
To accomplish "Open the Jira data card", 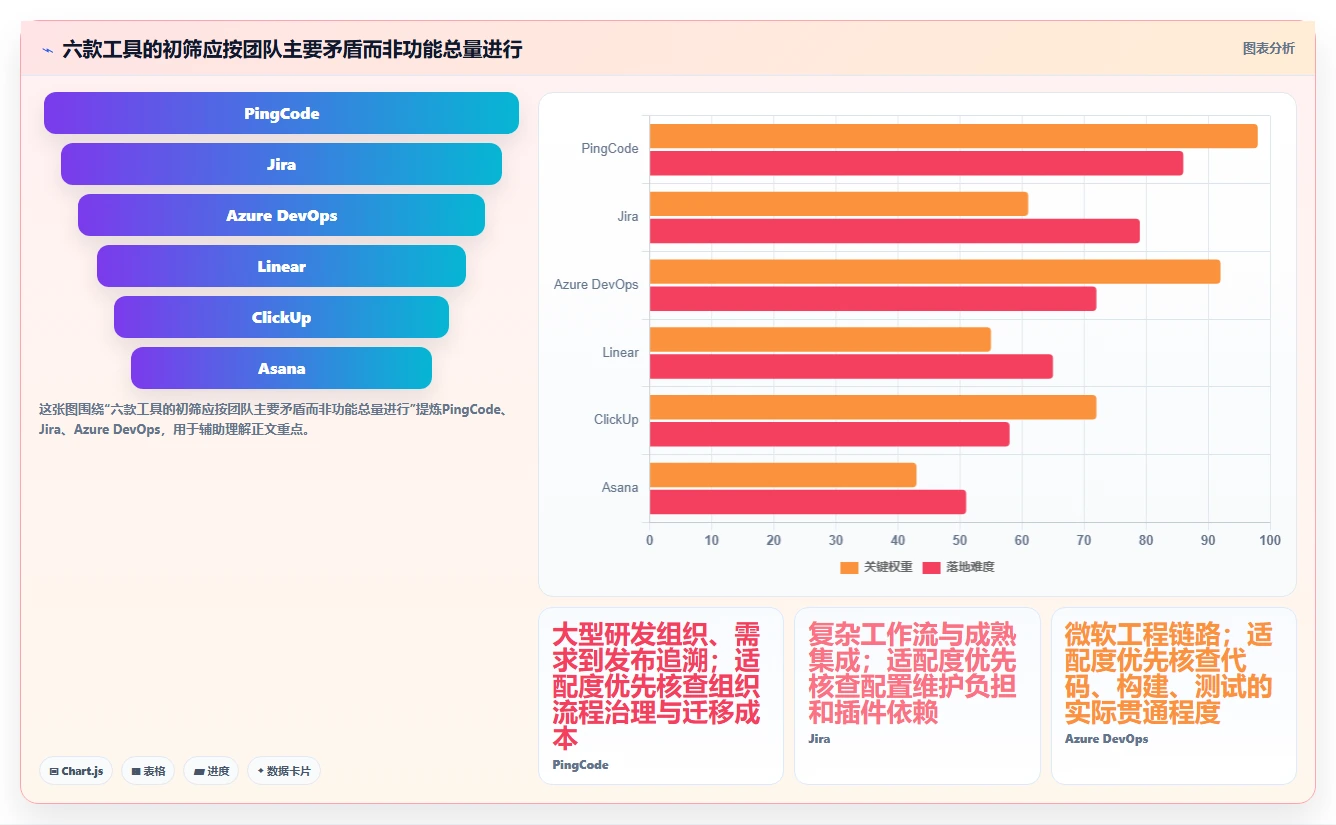I will 917,696.
